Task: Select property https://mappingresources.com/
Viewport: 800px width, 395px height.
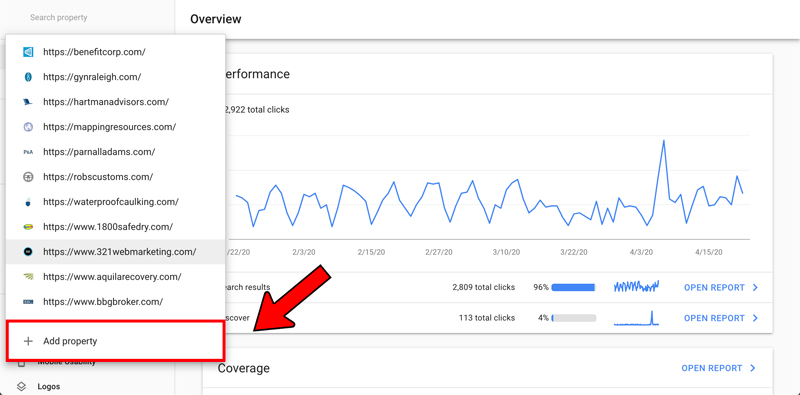Action: coord(115,127)
